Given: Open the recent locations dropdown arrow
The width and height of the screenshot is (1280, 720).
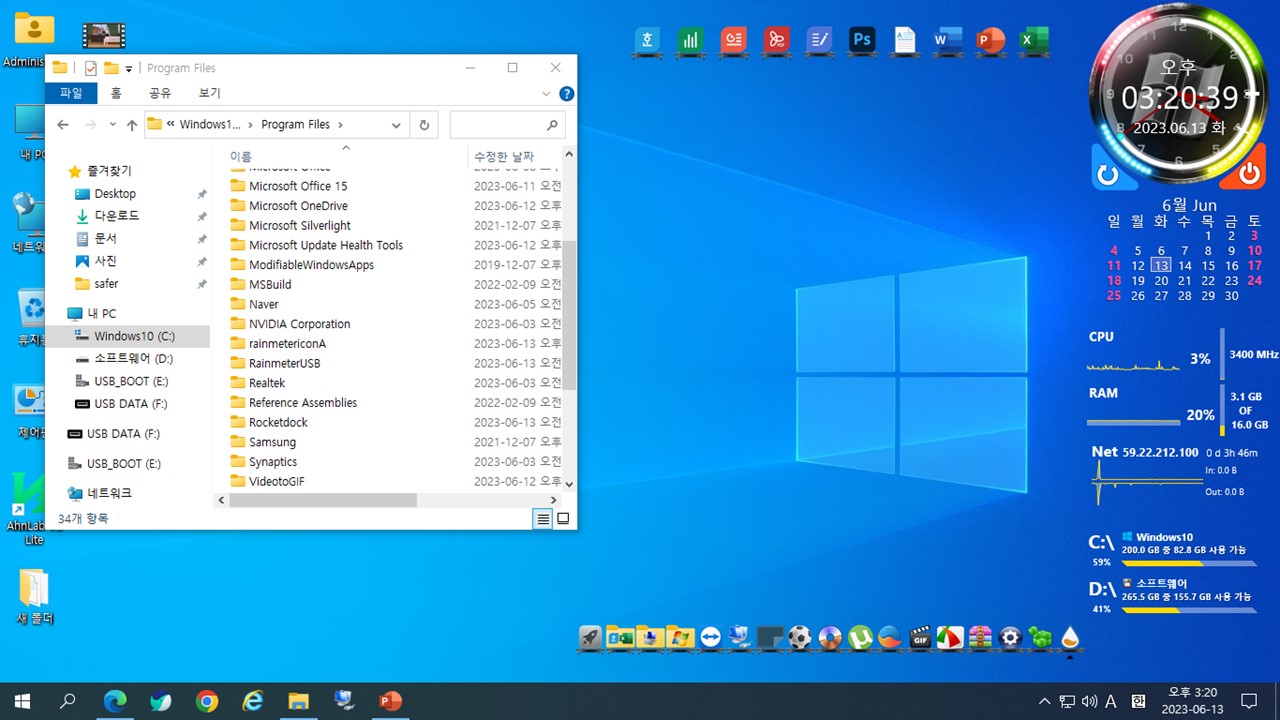Looking at the screenshot, I should coord(112,125).
